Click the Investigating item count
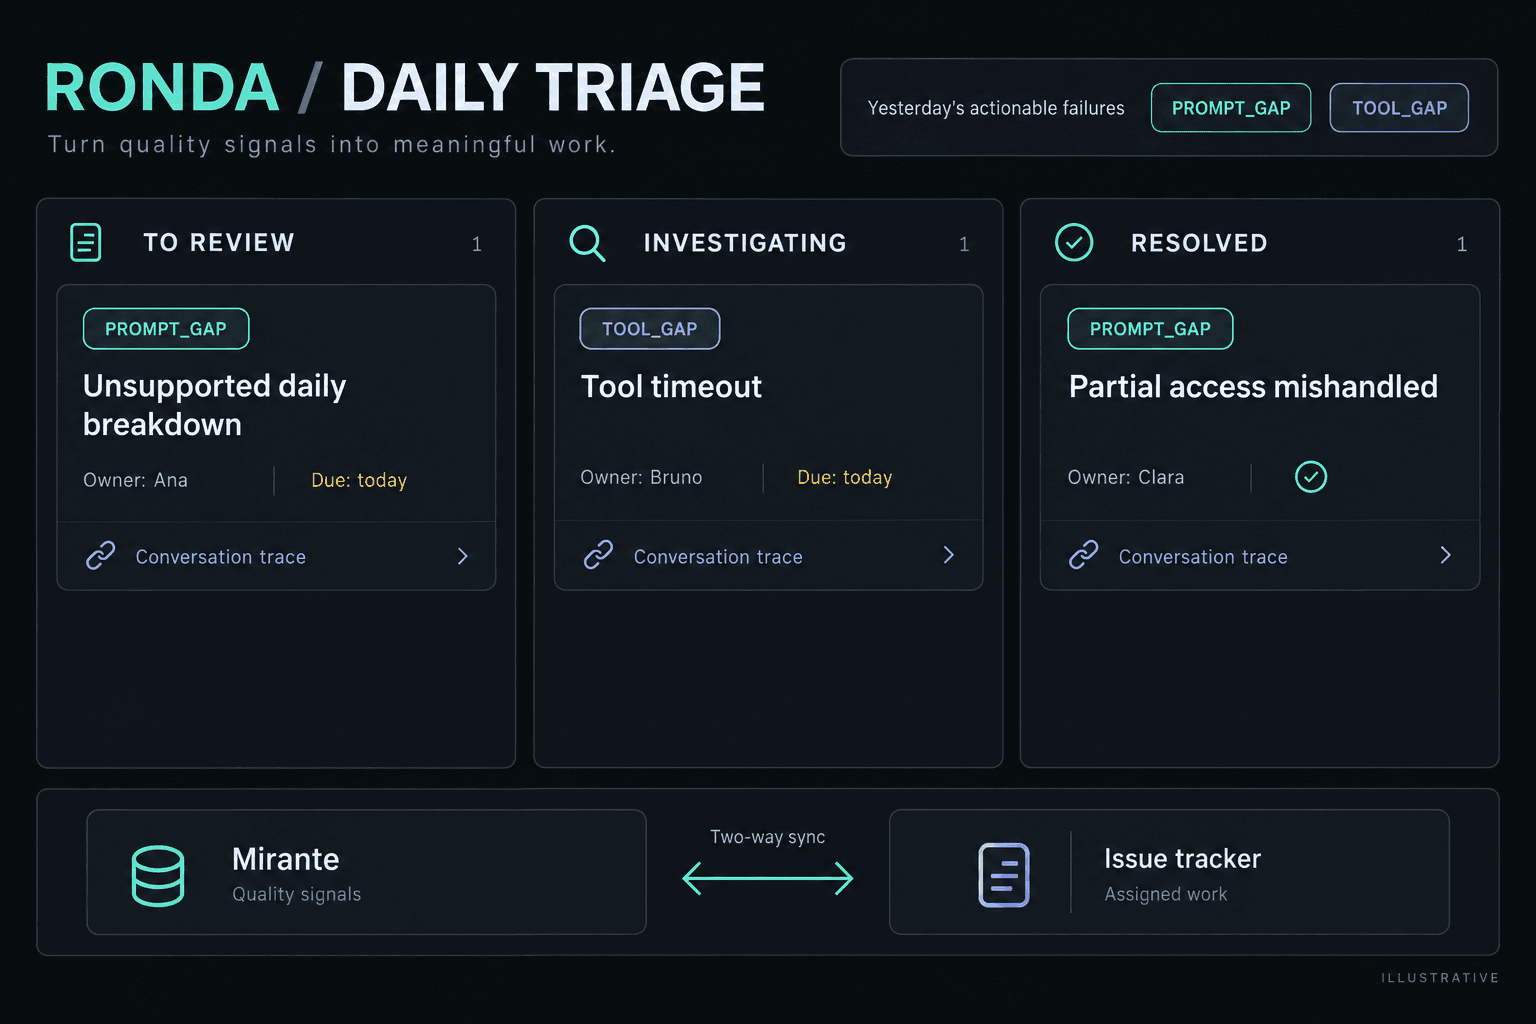This screenshot has height=1024, width=1536. 964,244
